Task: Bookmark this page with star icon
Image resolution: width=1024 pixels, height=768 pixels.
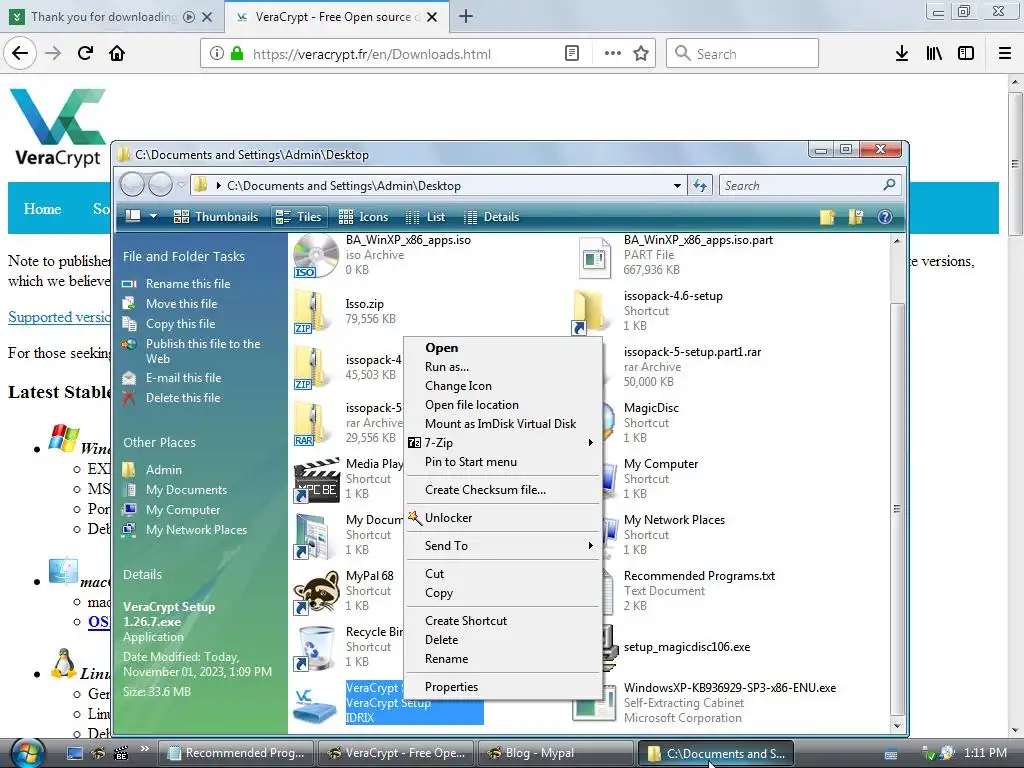Action: click(x=641, y=54)
